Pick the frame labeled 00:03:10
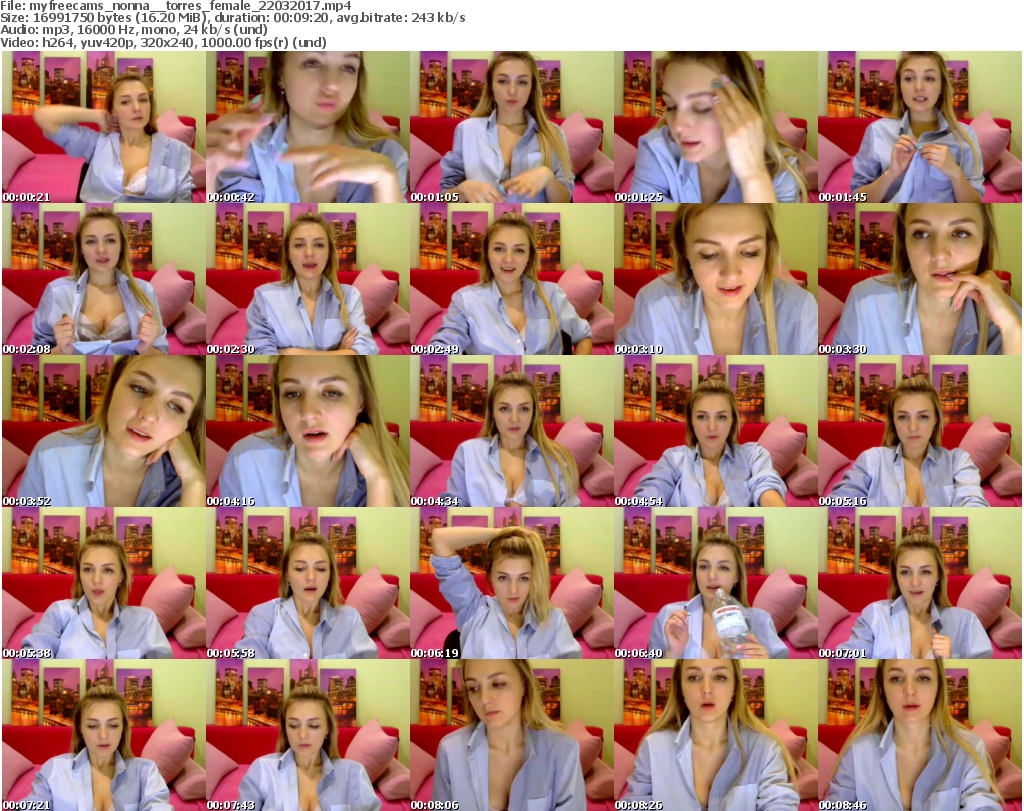The height and width of the screenshot is (811, 1024). tap(716, 279)
